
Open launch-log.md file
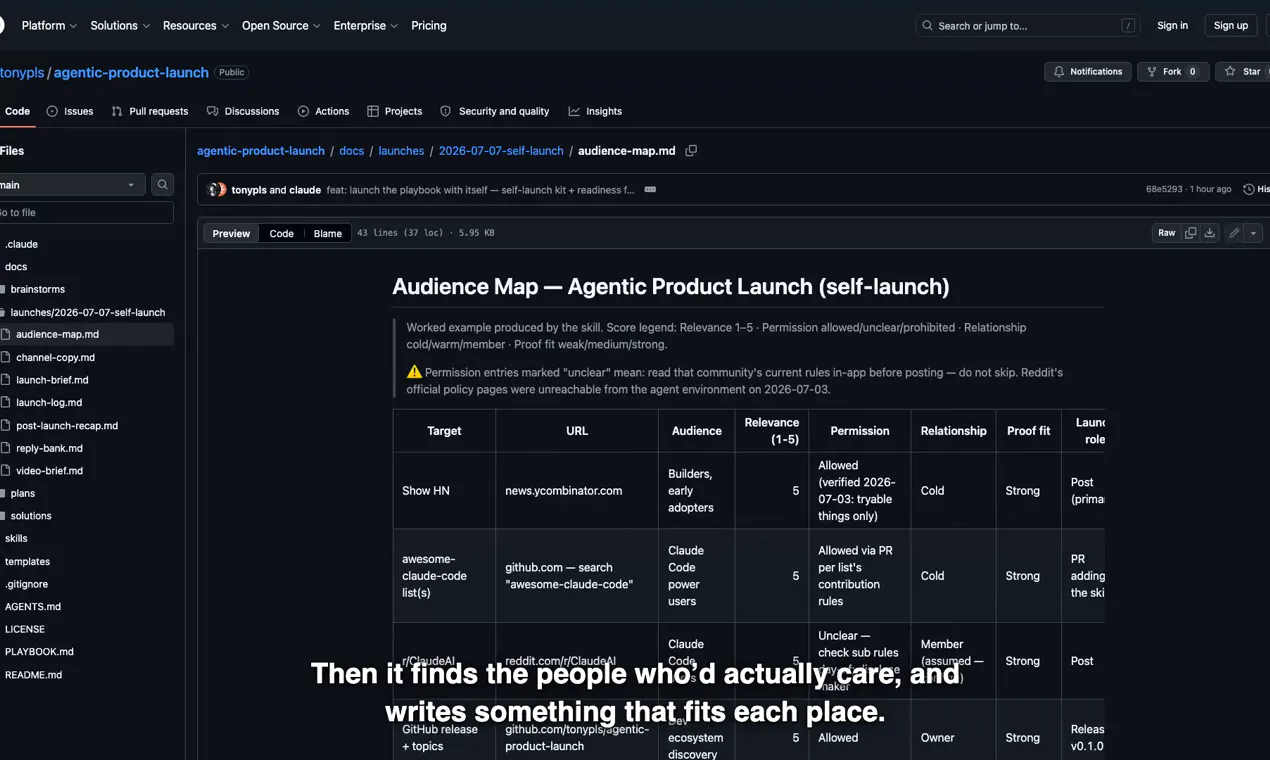(49, 402)
